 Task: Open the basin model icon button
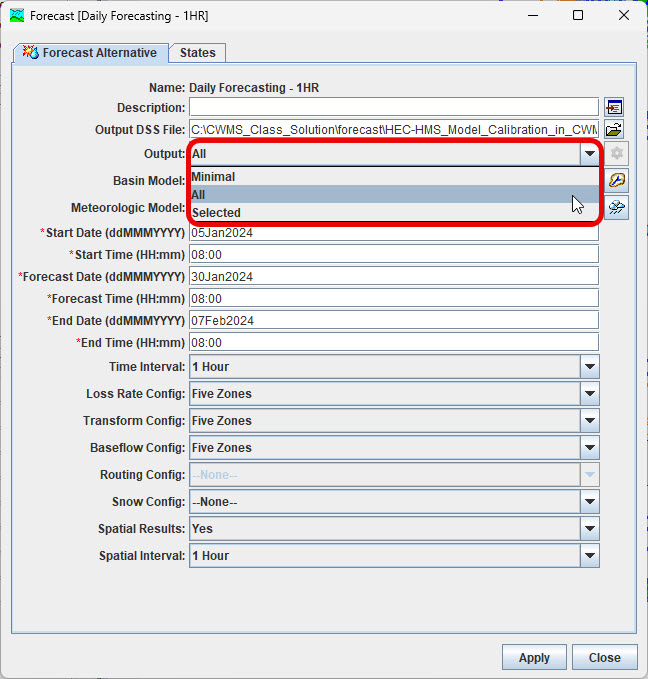click(x=617, y=180)
